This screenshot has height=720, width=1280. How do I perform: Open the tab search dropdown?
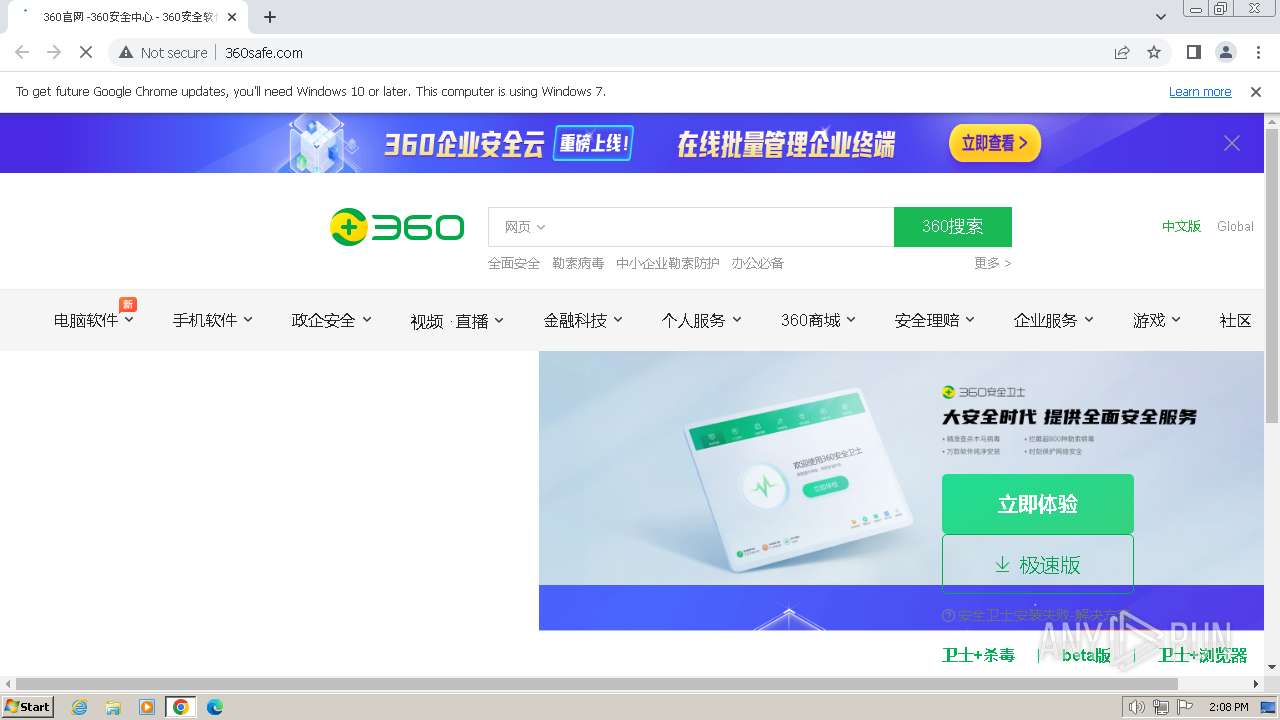coord(1160,17)
